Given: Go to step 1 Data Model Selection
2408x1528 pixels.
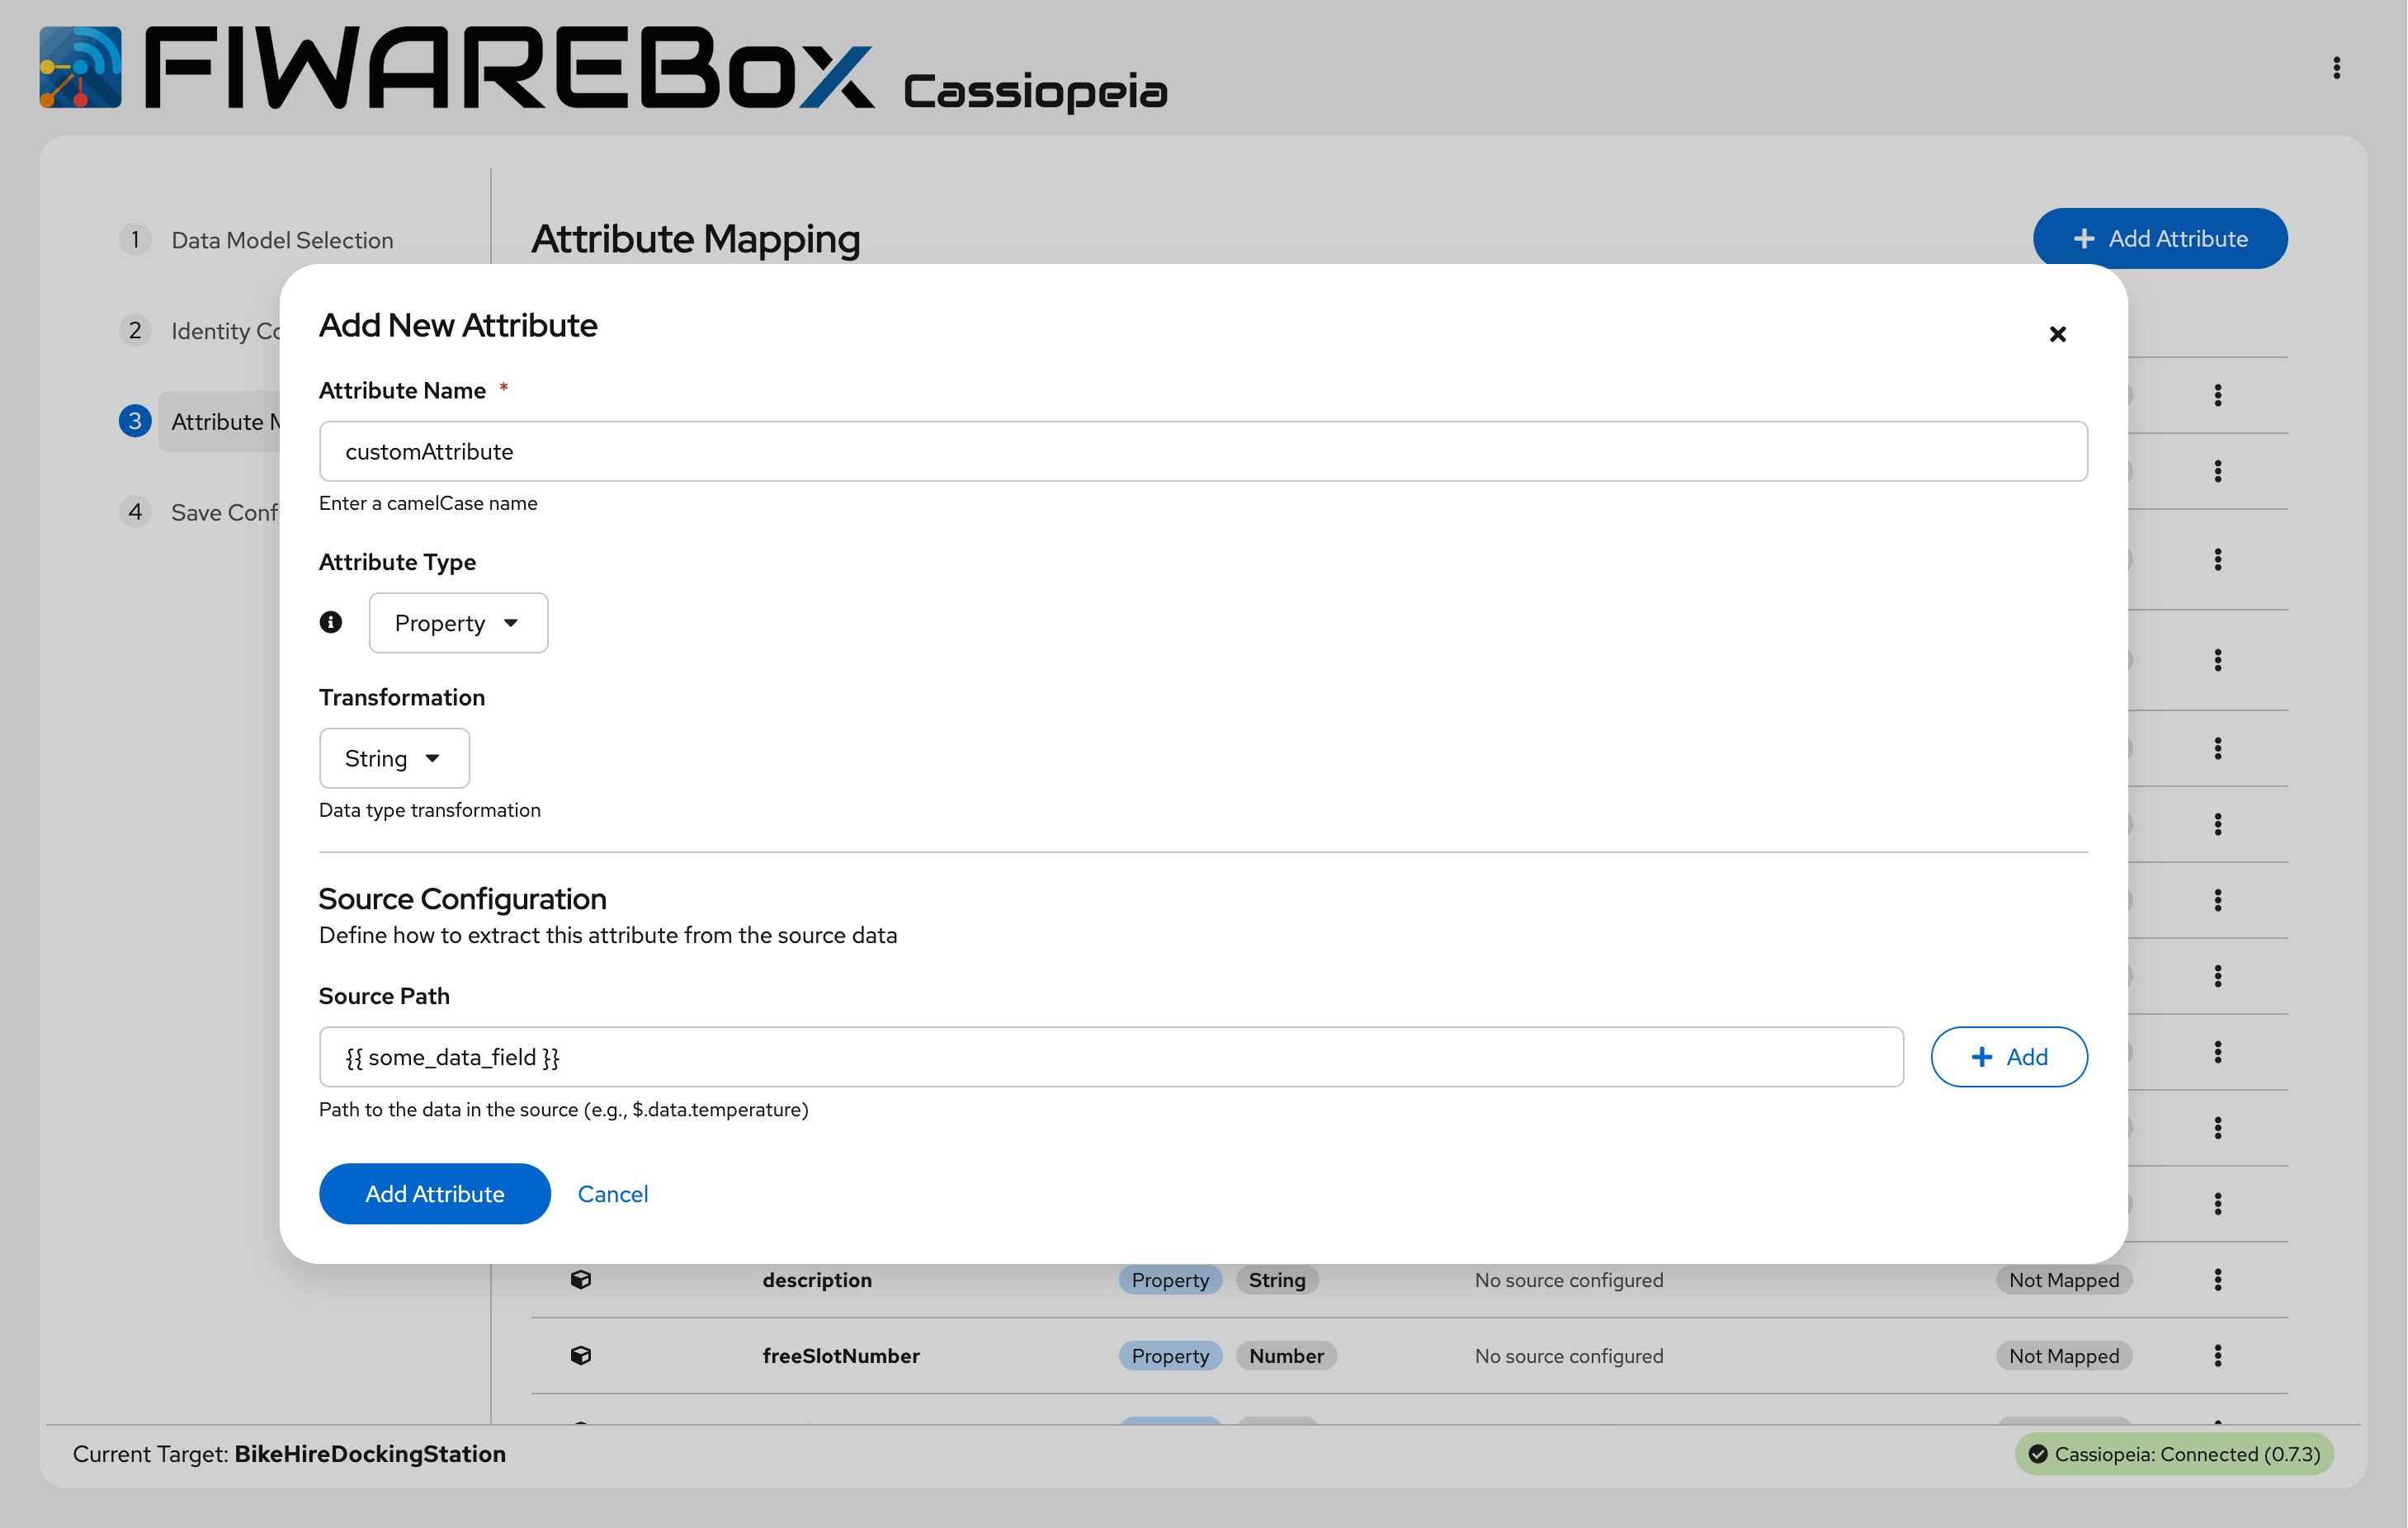Looking at the screenshot, I should (x=282, y=240).
